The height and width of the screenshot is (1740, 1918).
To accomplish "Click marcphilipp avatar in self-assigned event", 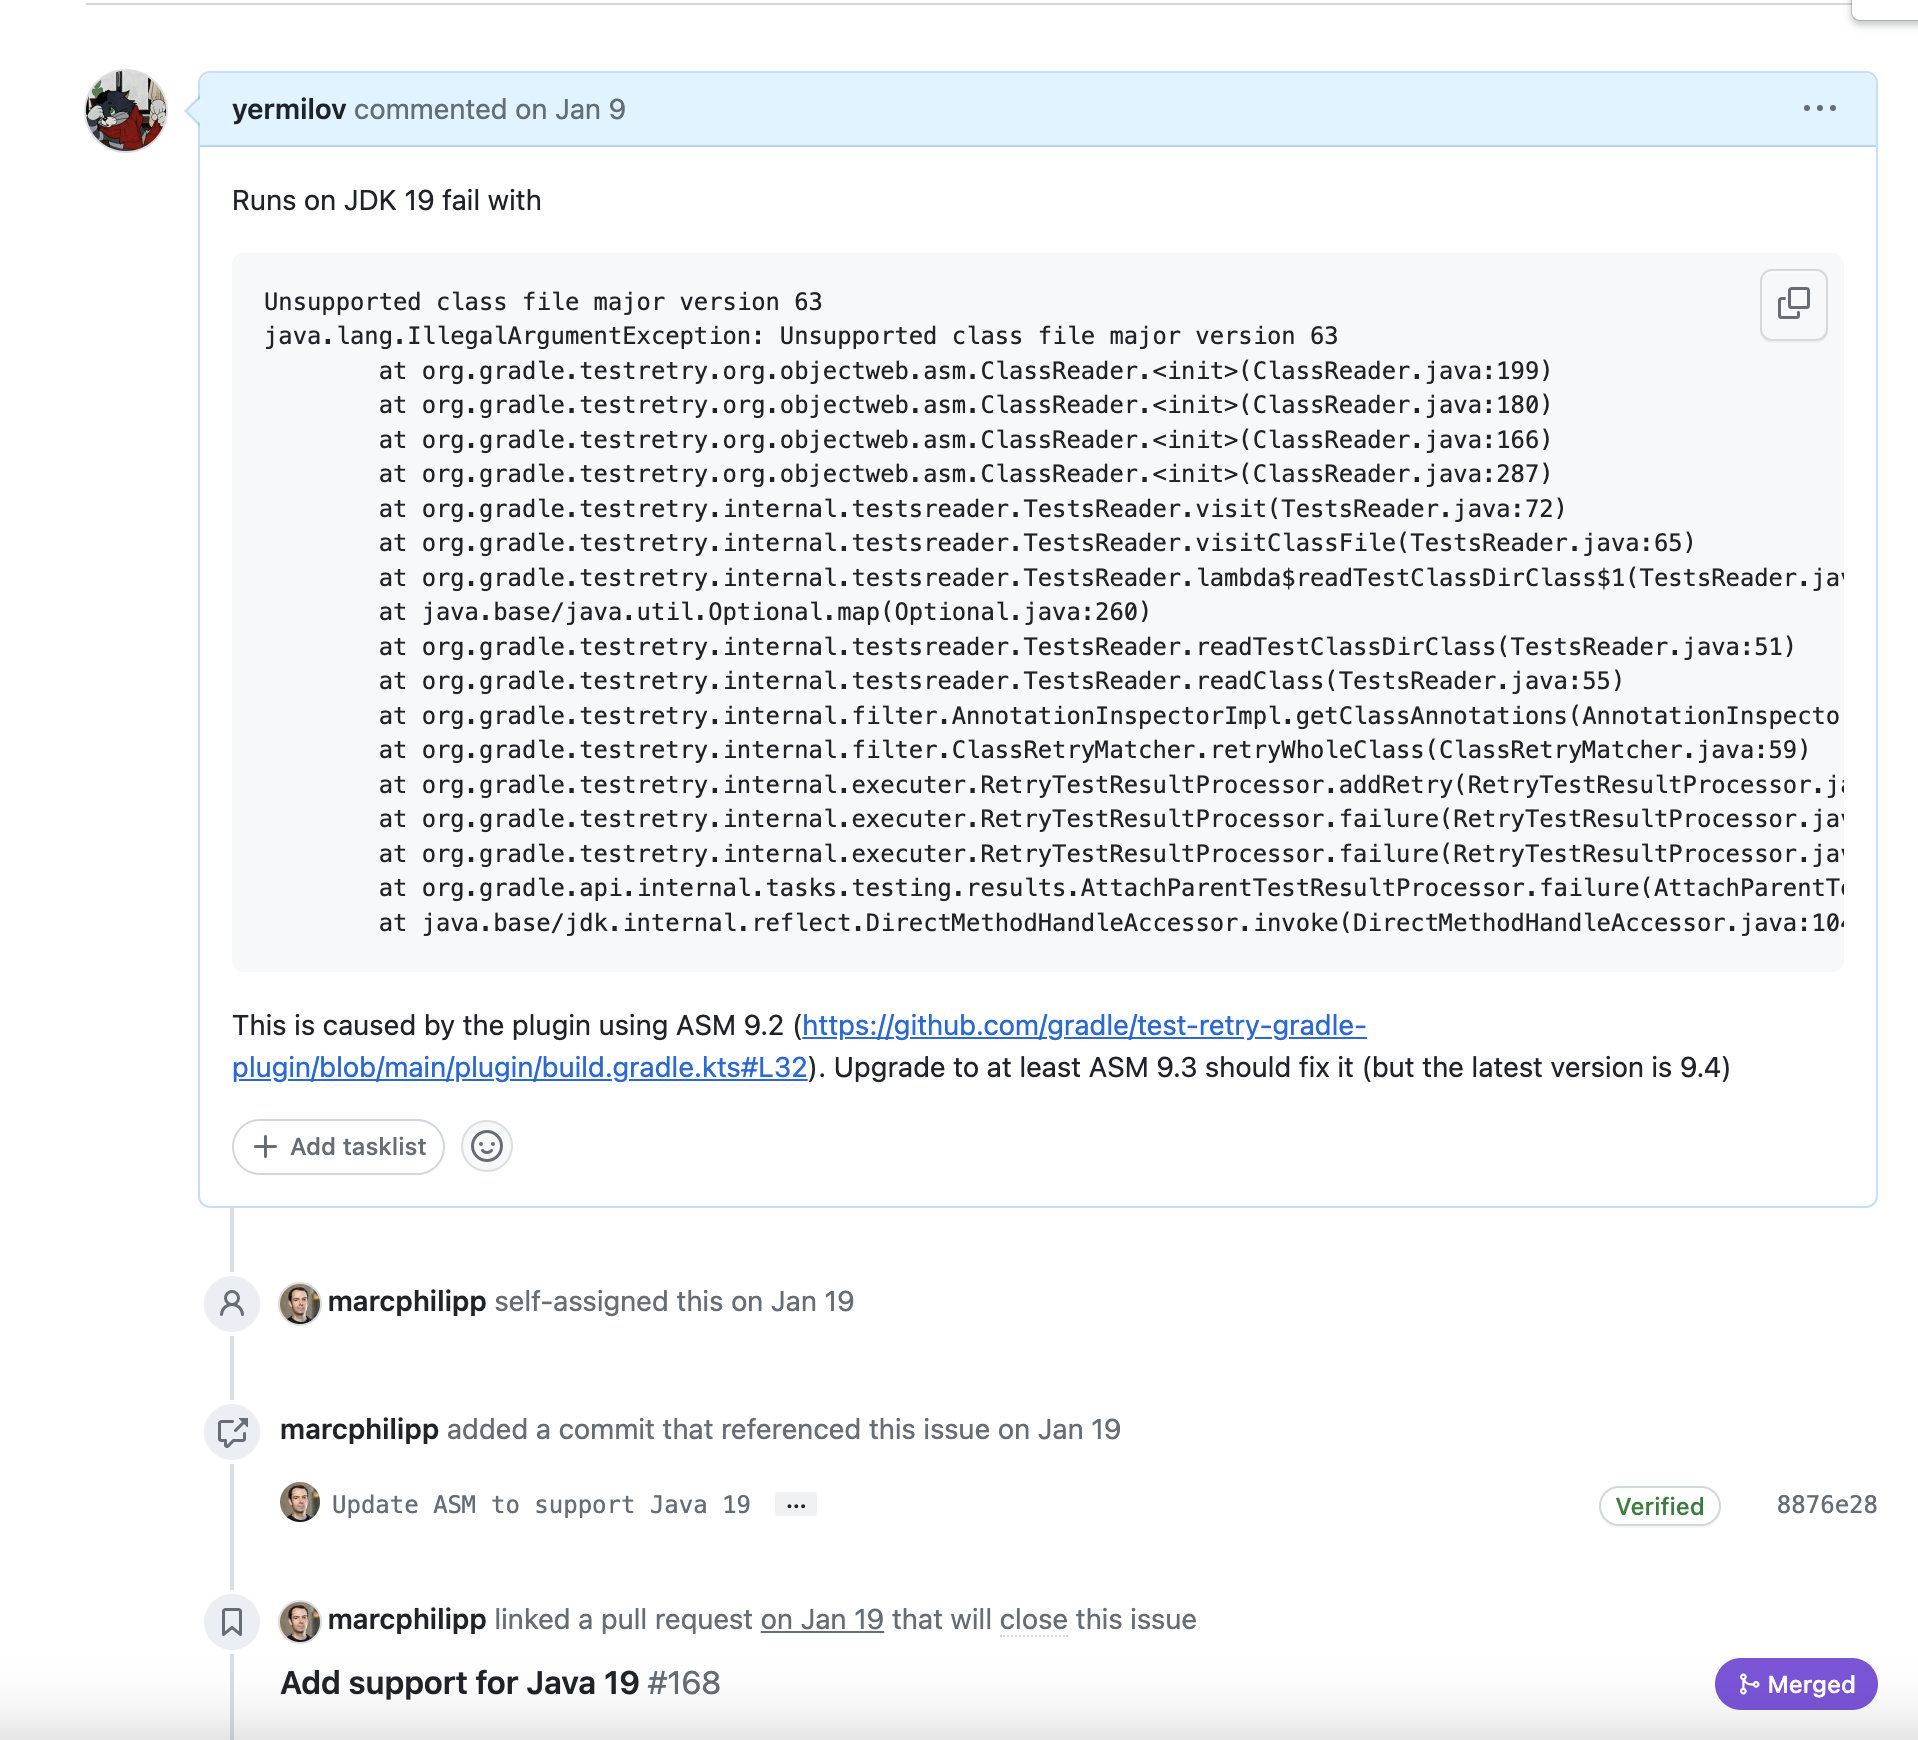I will pos(299,1303).
